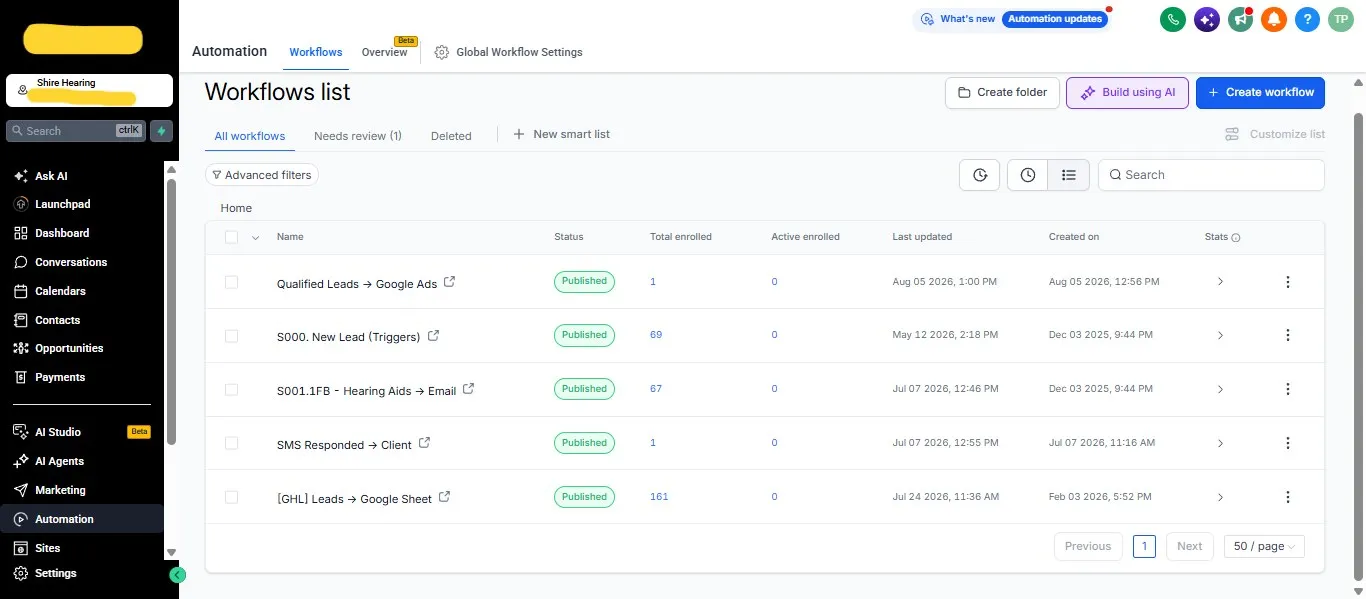Open the 50 / page dropdown
The image size is (1366, 599).
(1264, 546)
